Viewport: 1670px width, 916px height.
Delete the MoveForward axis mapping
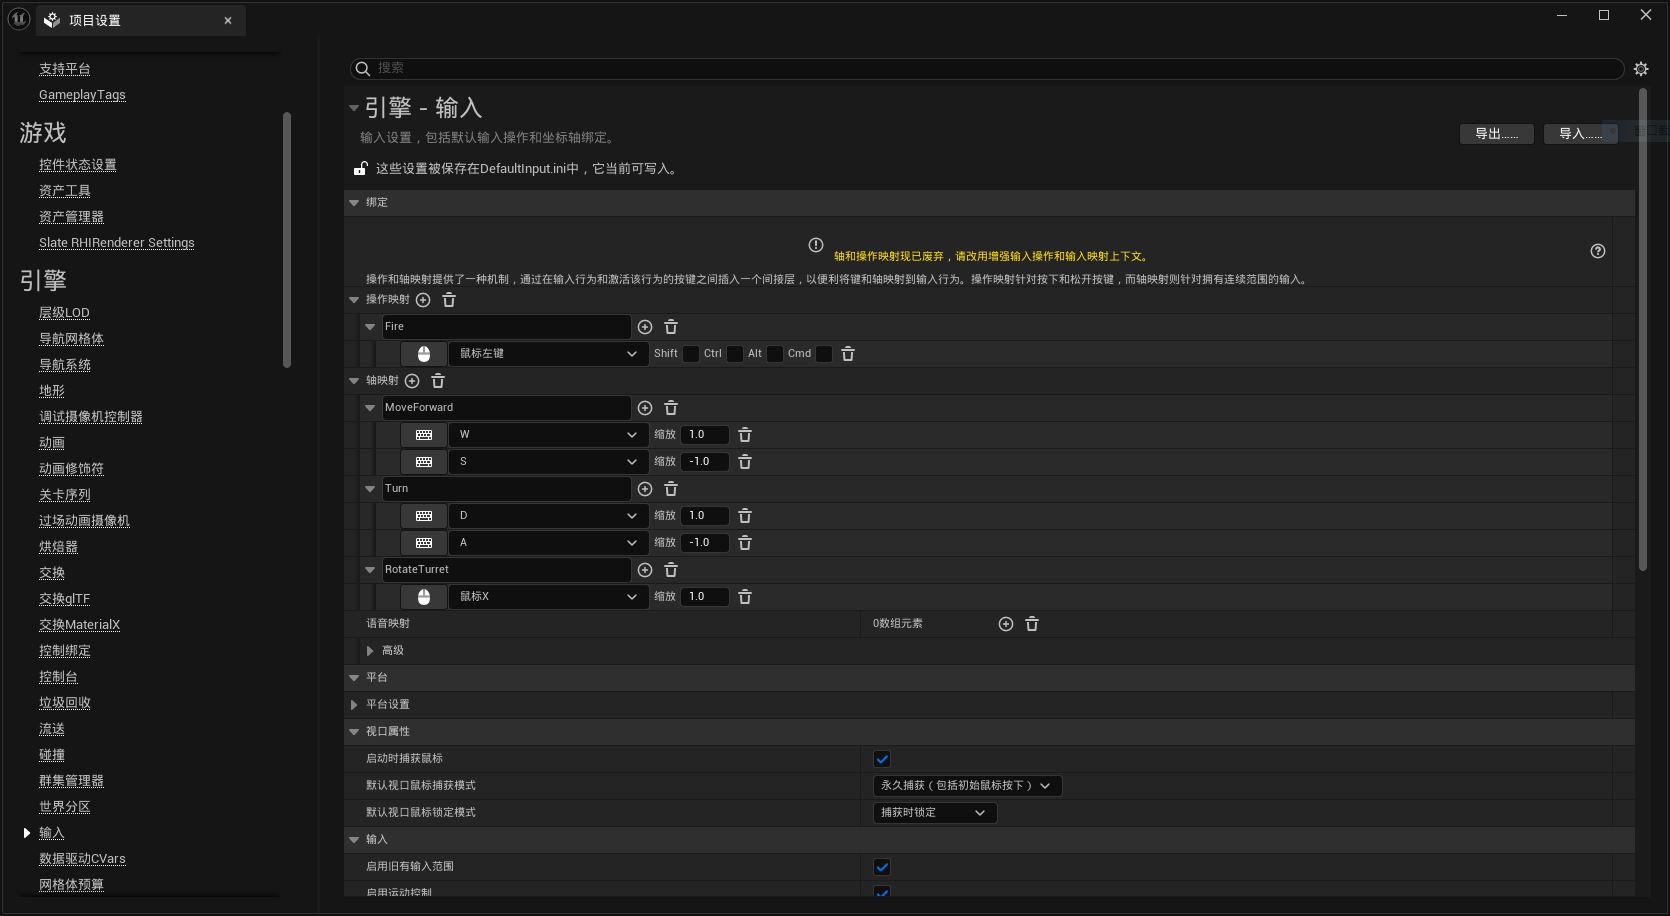[x=671, y=408]
